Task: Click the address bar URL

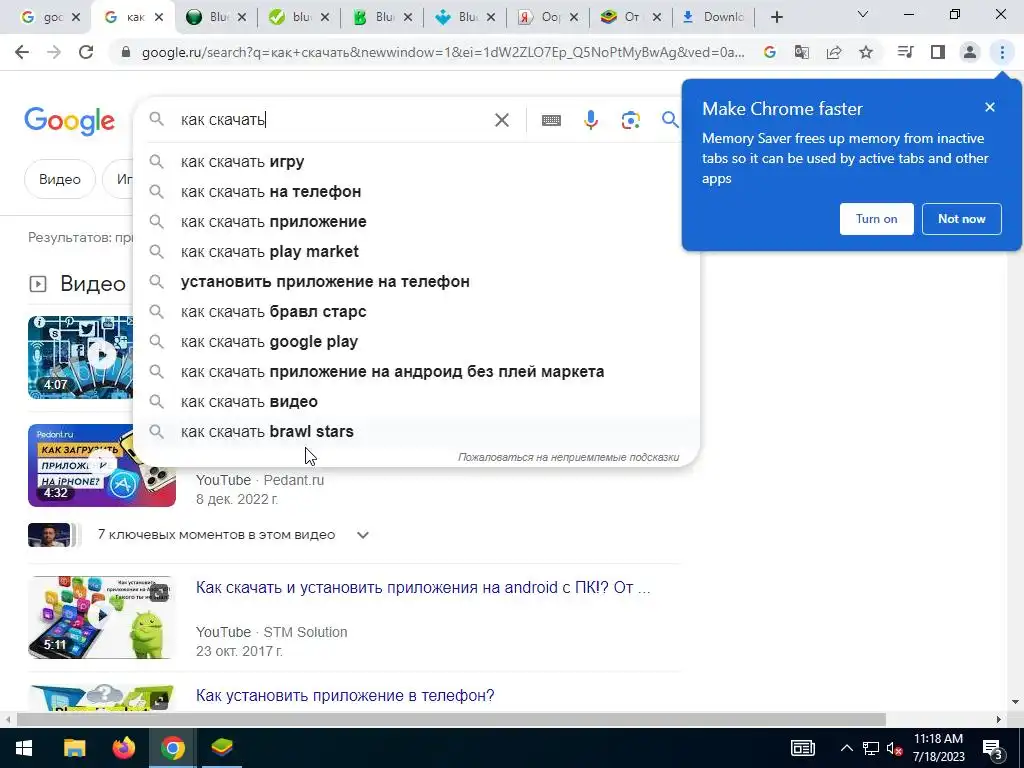Action: 443,52
